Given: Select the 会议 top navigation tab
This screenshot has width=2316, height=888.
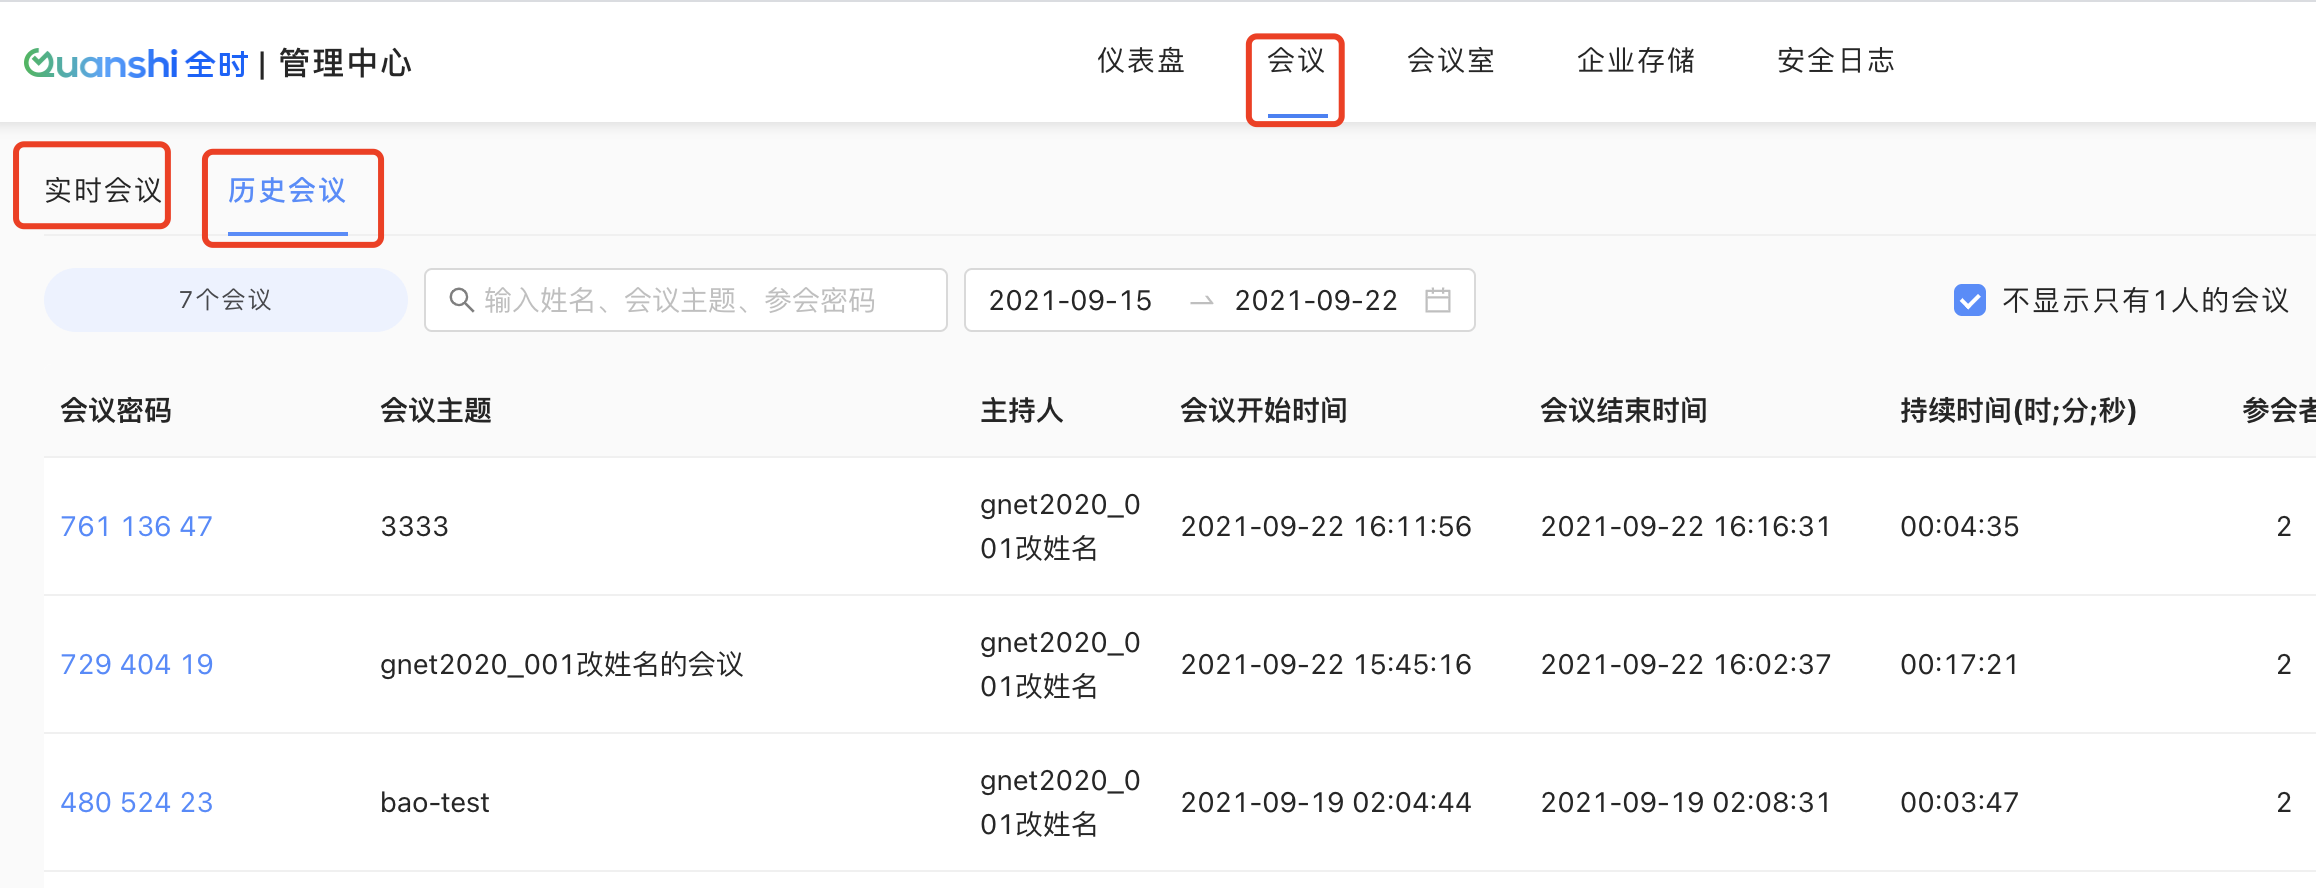Looking at the screenshot, I should click(1296, 61).
